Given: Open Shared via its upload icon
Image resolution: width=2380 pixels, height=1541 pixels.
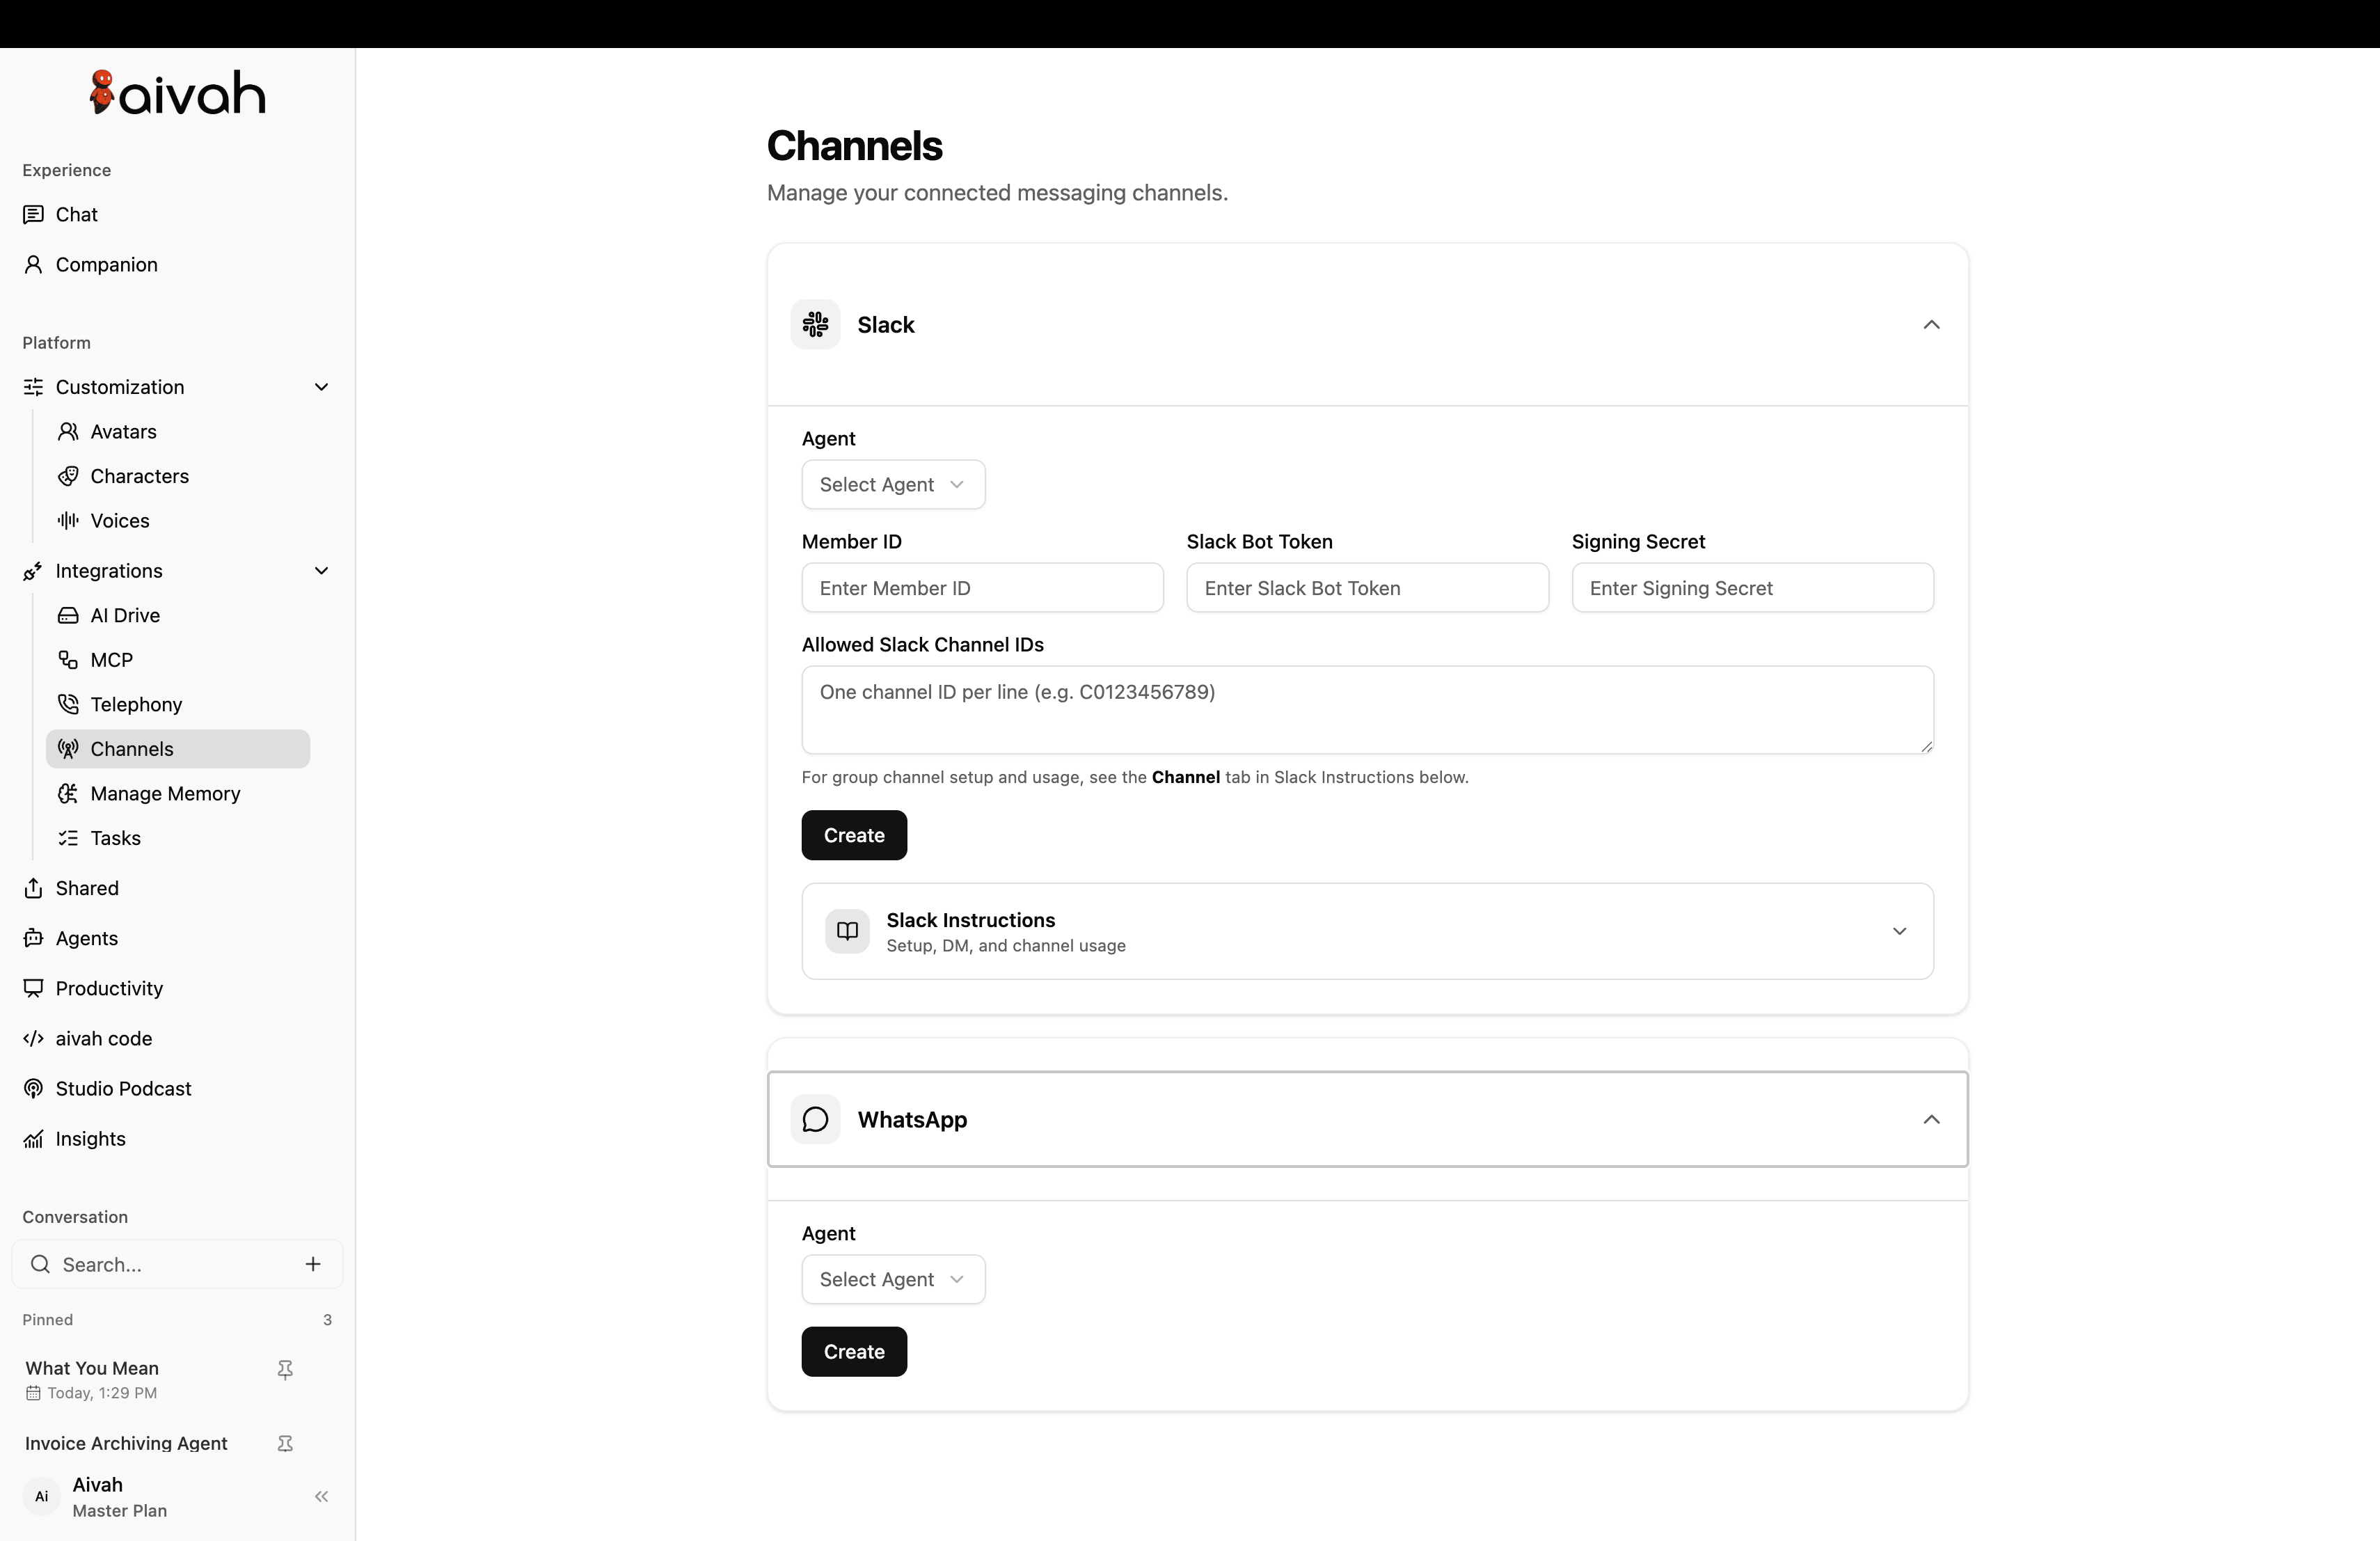Looking at the screenshot, I should click(x=33, y=888).
